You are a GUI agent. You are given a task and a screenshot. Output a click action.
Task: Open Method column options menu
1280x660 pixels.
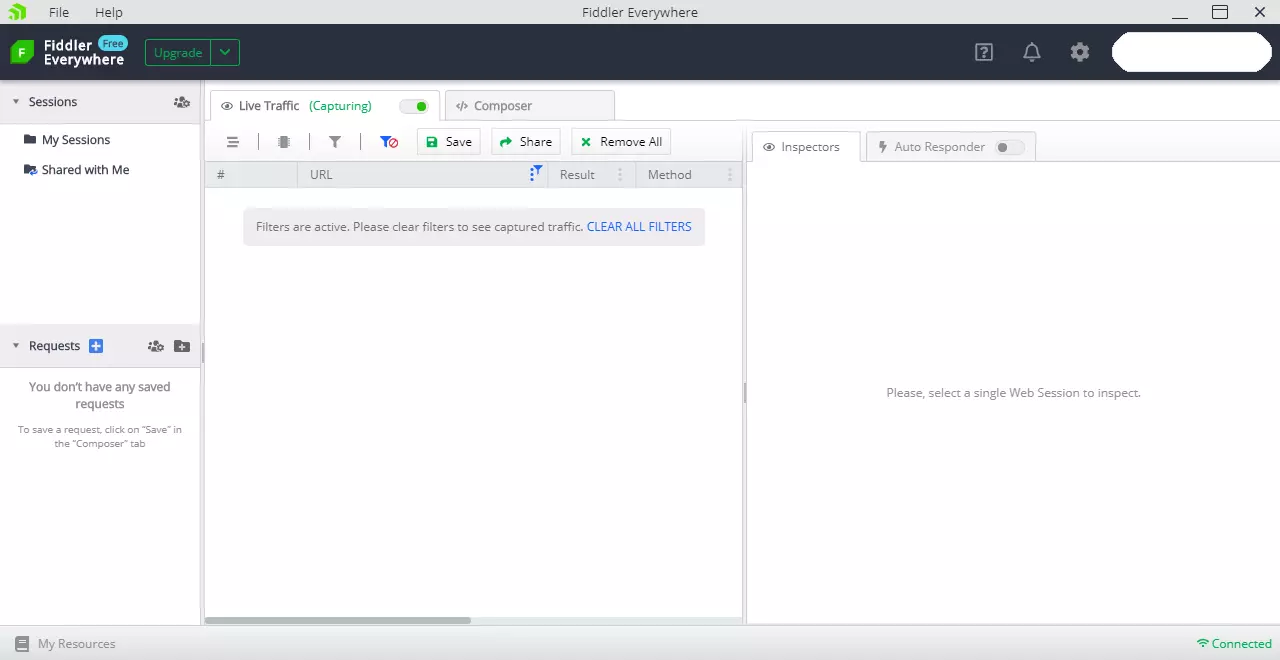tap(730, 175)
